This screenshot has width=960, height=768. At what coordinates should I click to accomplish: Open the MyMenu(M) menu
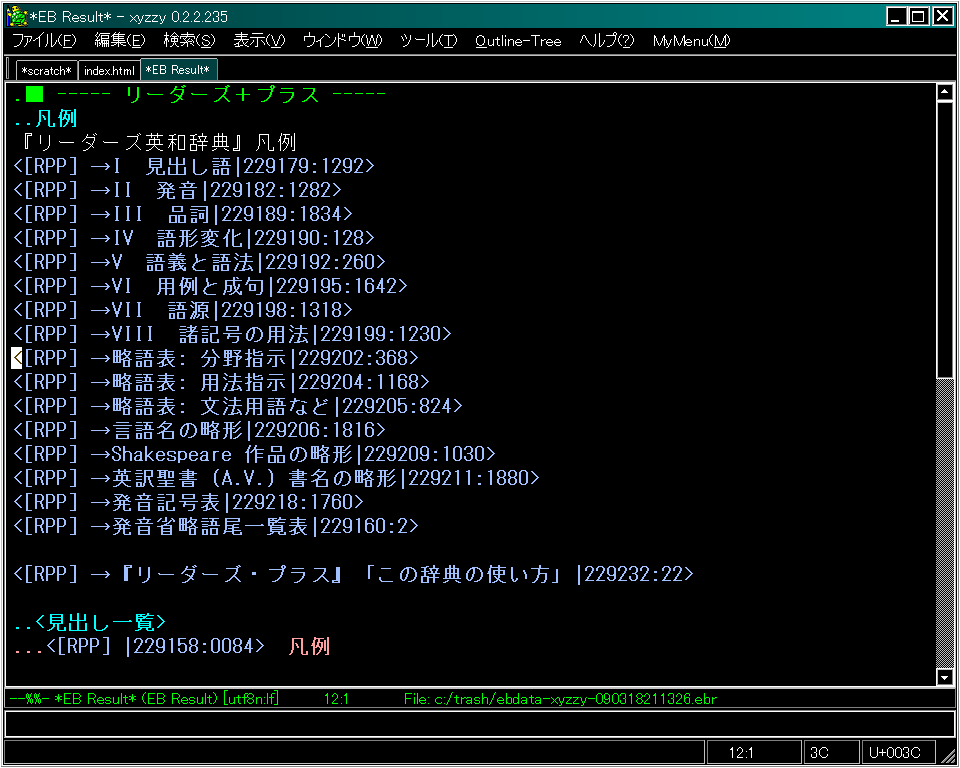(691, 41)
